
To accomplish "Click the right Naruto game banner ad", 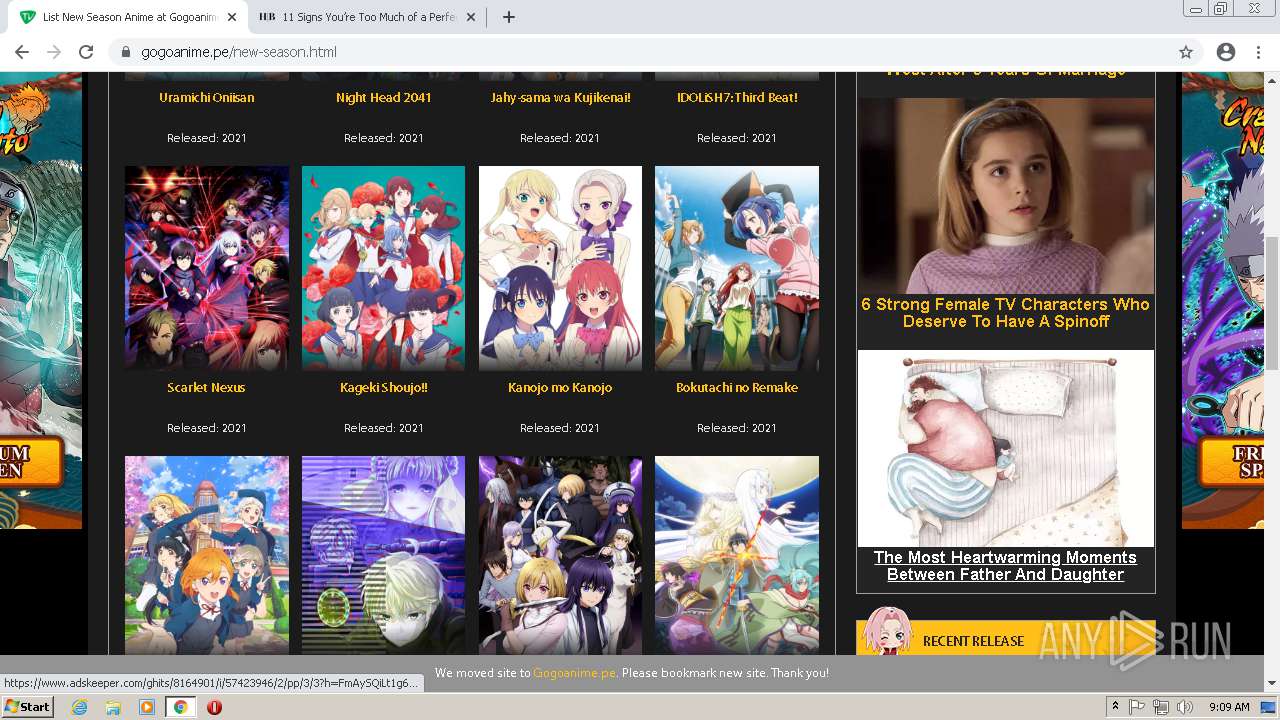I will 1222,300.
